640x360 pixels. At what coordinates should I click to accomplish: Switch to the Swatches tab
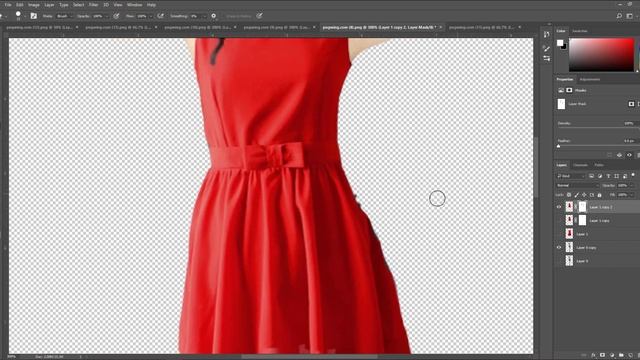[580, 31]
